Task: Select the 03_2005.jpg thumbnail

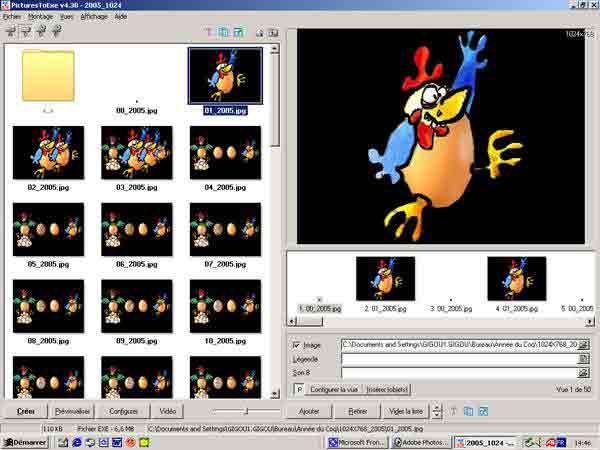Action: (137, 153)
